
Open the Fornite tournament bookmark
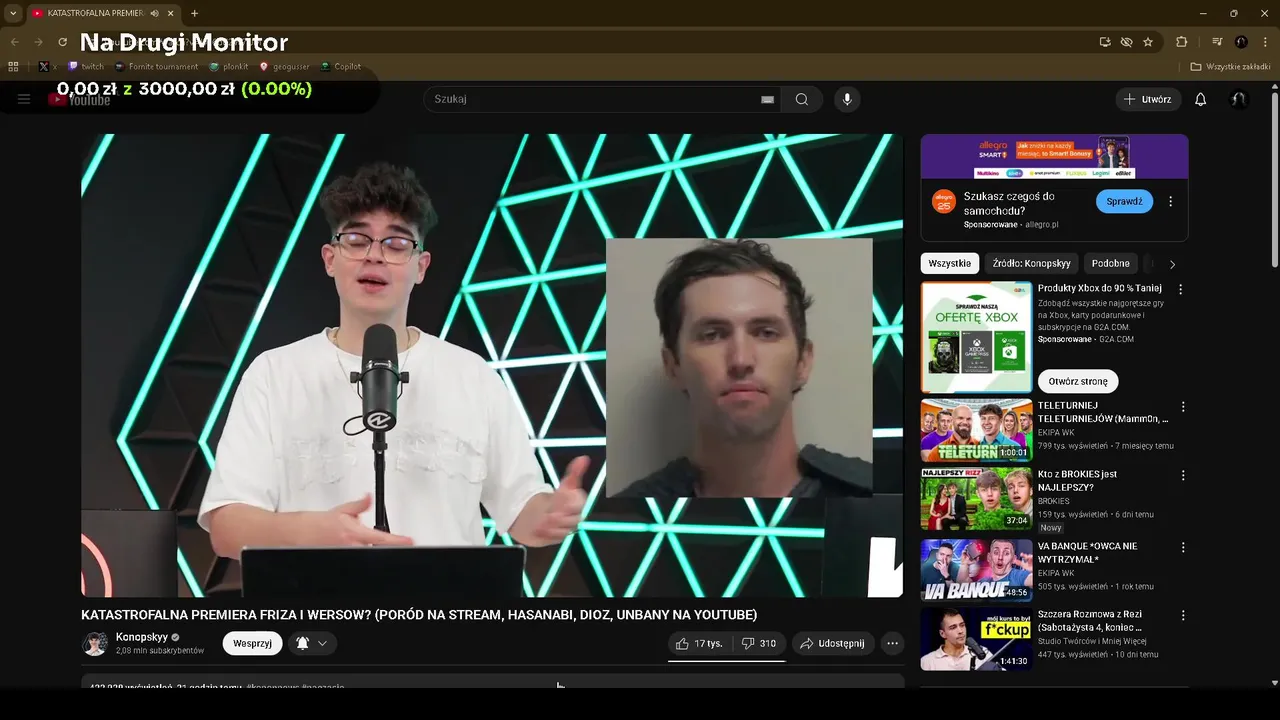156,67
